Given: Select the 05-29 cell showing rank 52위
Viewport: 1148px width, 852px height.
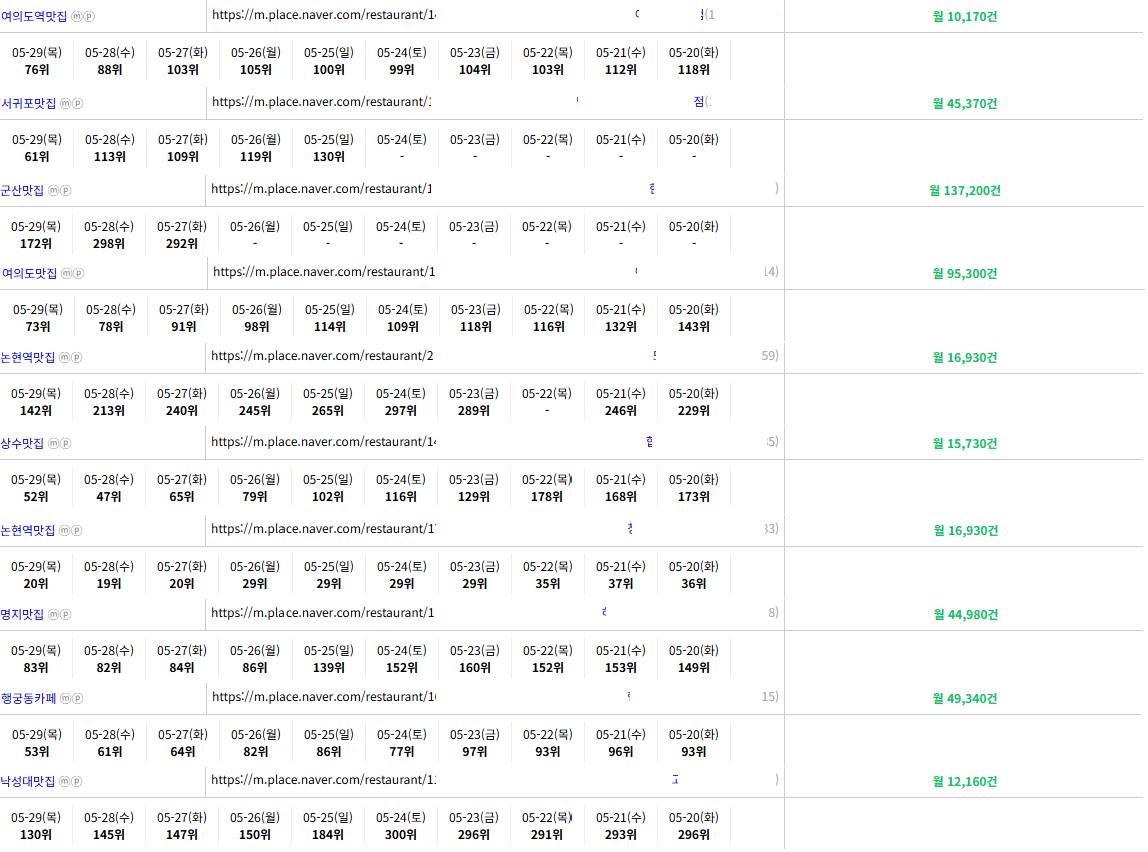Looking at the screenshot, I should pyautogui.click(x=36, y=488).
